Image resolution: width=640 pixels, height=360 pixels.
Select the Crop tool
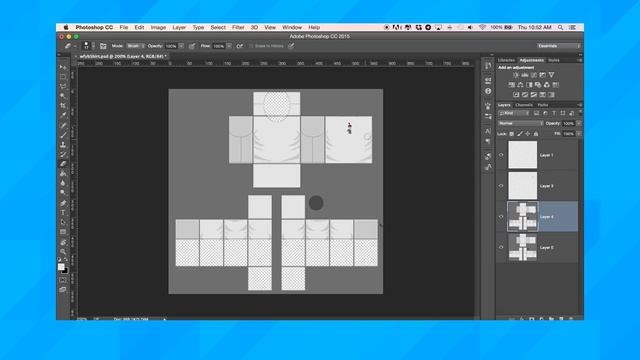pyautogui.click(x=63, y=106)
